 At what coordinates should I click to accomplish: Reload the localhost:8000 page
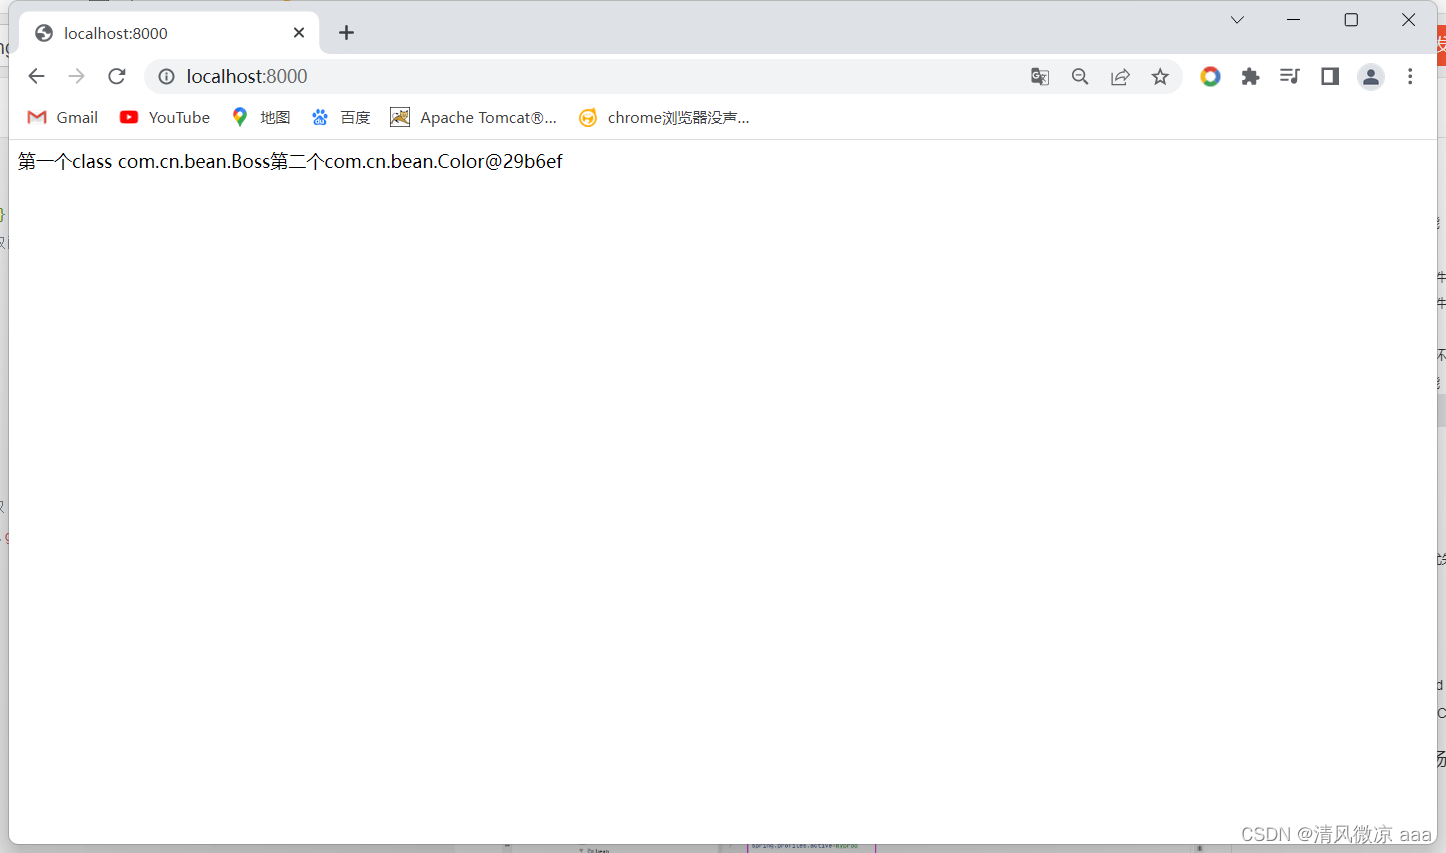coord(117,76)
